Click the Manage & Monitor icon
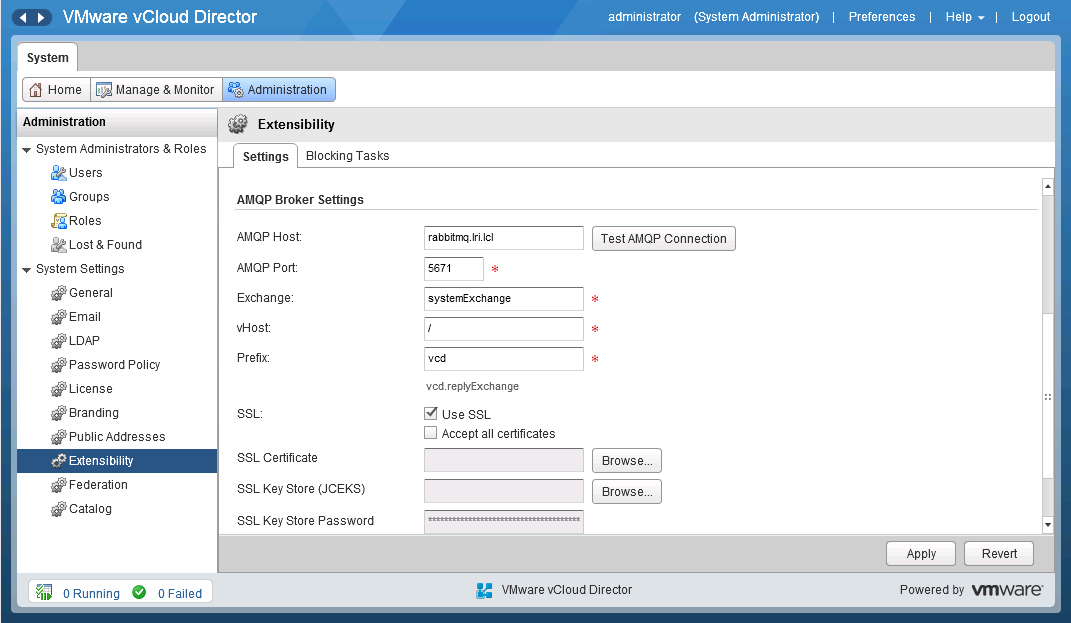This screenshot has width=1071, height=623. coord(104,90)
